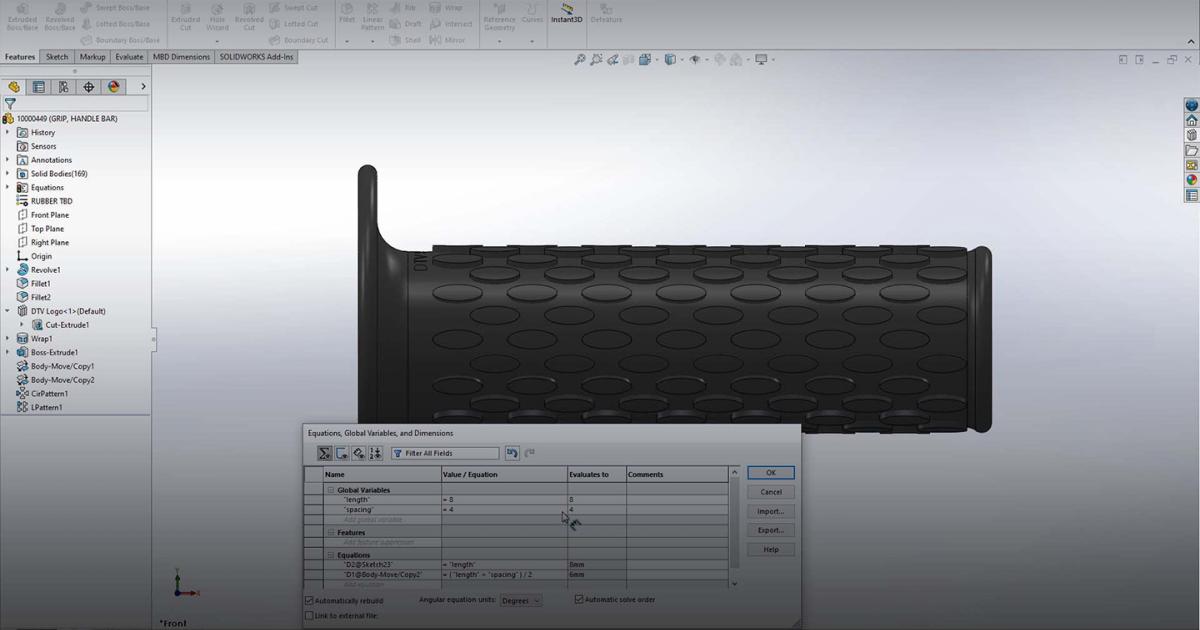Switch to Ordered View icon in dialog
The width and height of the screenshot is (1200, 630).
375,453
